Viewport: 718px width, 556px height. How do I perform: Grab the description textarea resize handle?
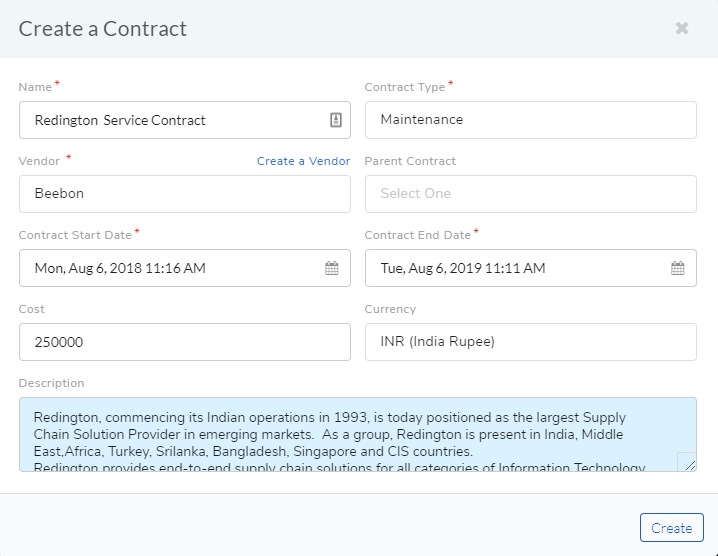point(689,464)
